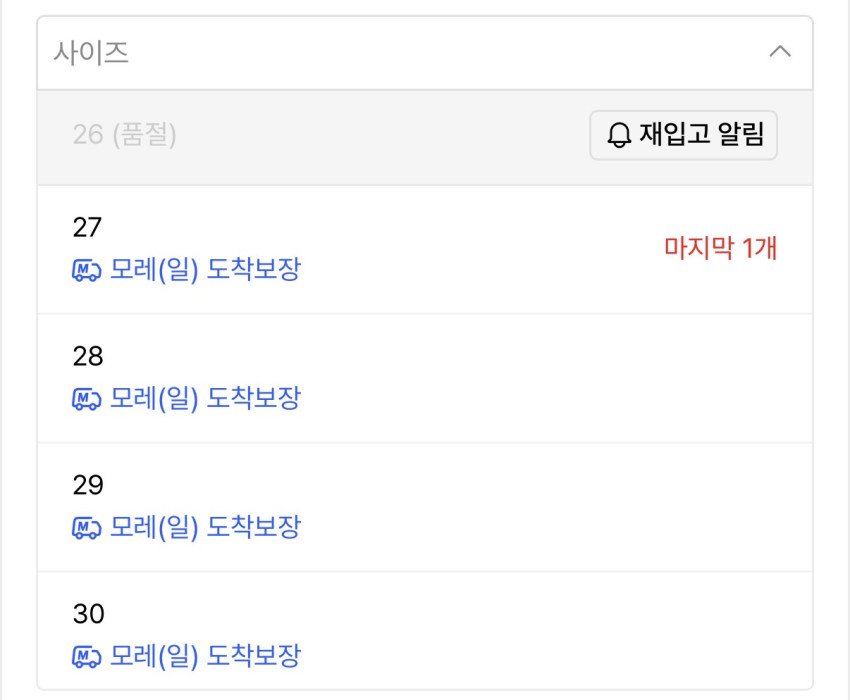Select size 30 option
Image resolution: width=850 pixels, height=700 pixels.
(x=88, y=614)
